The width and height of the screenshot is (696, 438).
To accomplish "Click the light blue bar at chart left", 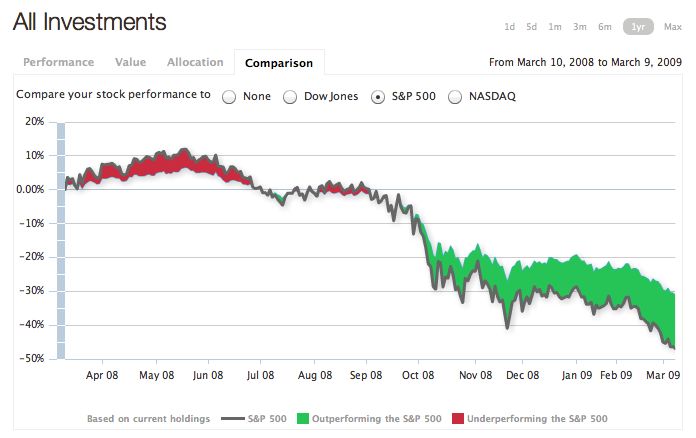I will pos(61,240).
